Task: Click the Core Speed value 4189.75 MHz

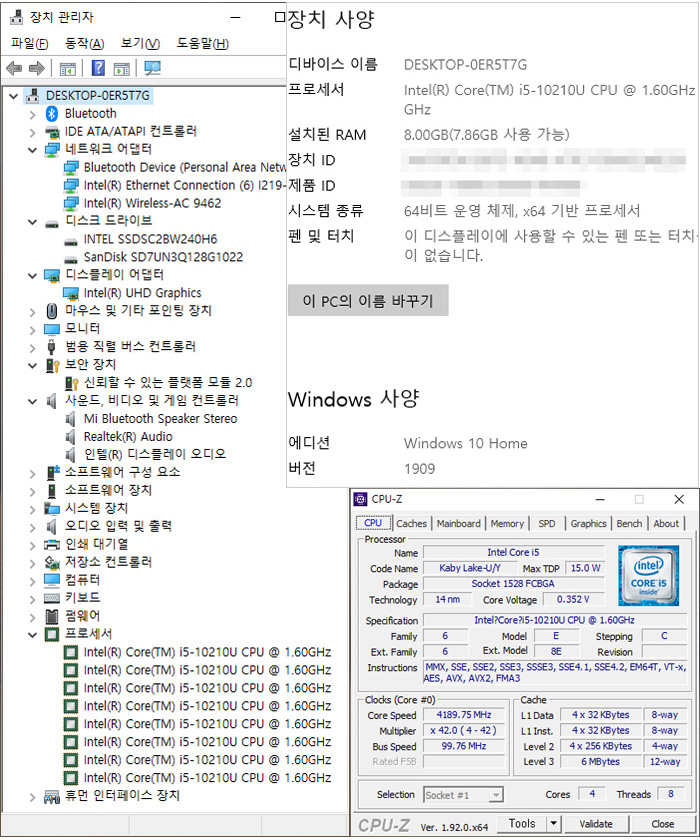Action: (464, 715)
